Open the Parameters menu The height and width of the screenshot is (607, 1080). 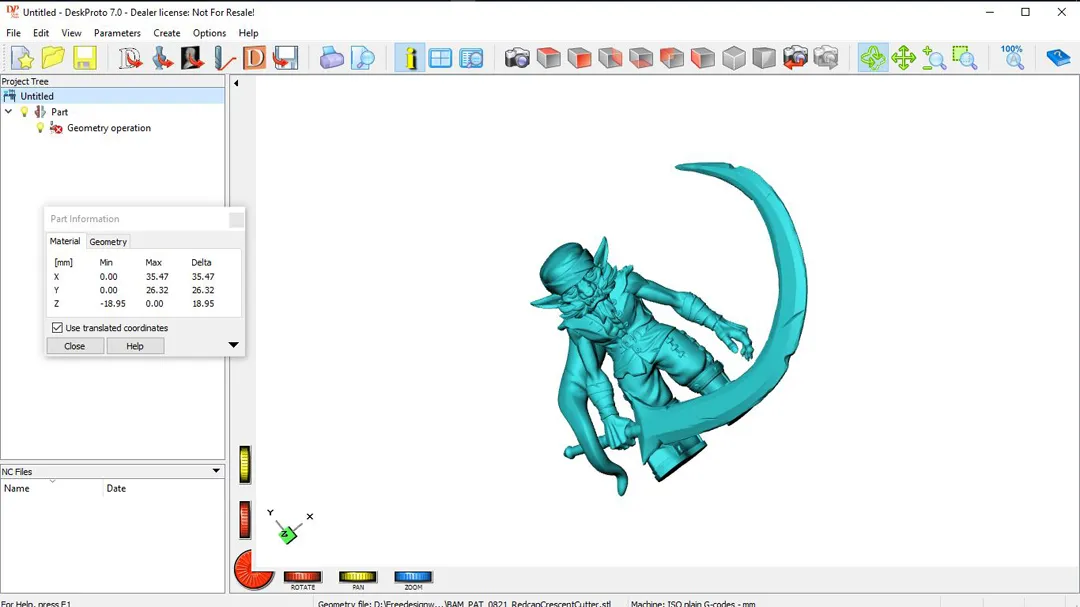[117, 33]
